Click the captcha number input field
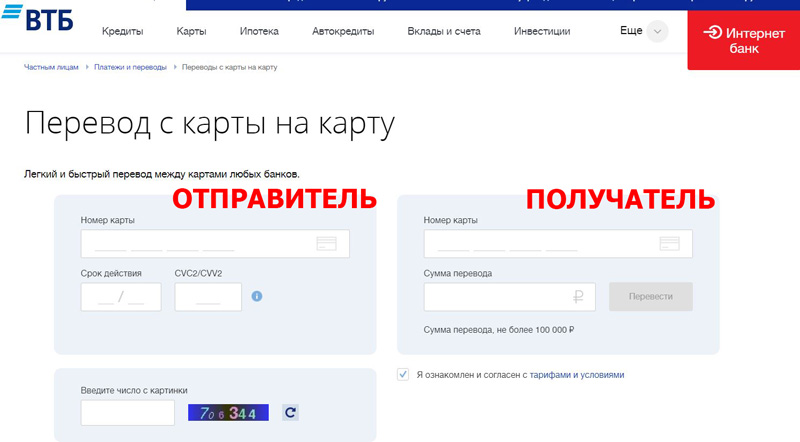This screenshot has height=442, width=800. 128,412
